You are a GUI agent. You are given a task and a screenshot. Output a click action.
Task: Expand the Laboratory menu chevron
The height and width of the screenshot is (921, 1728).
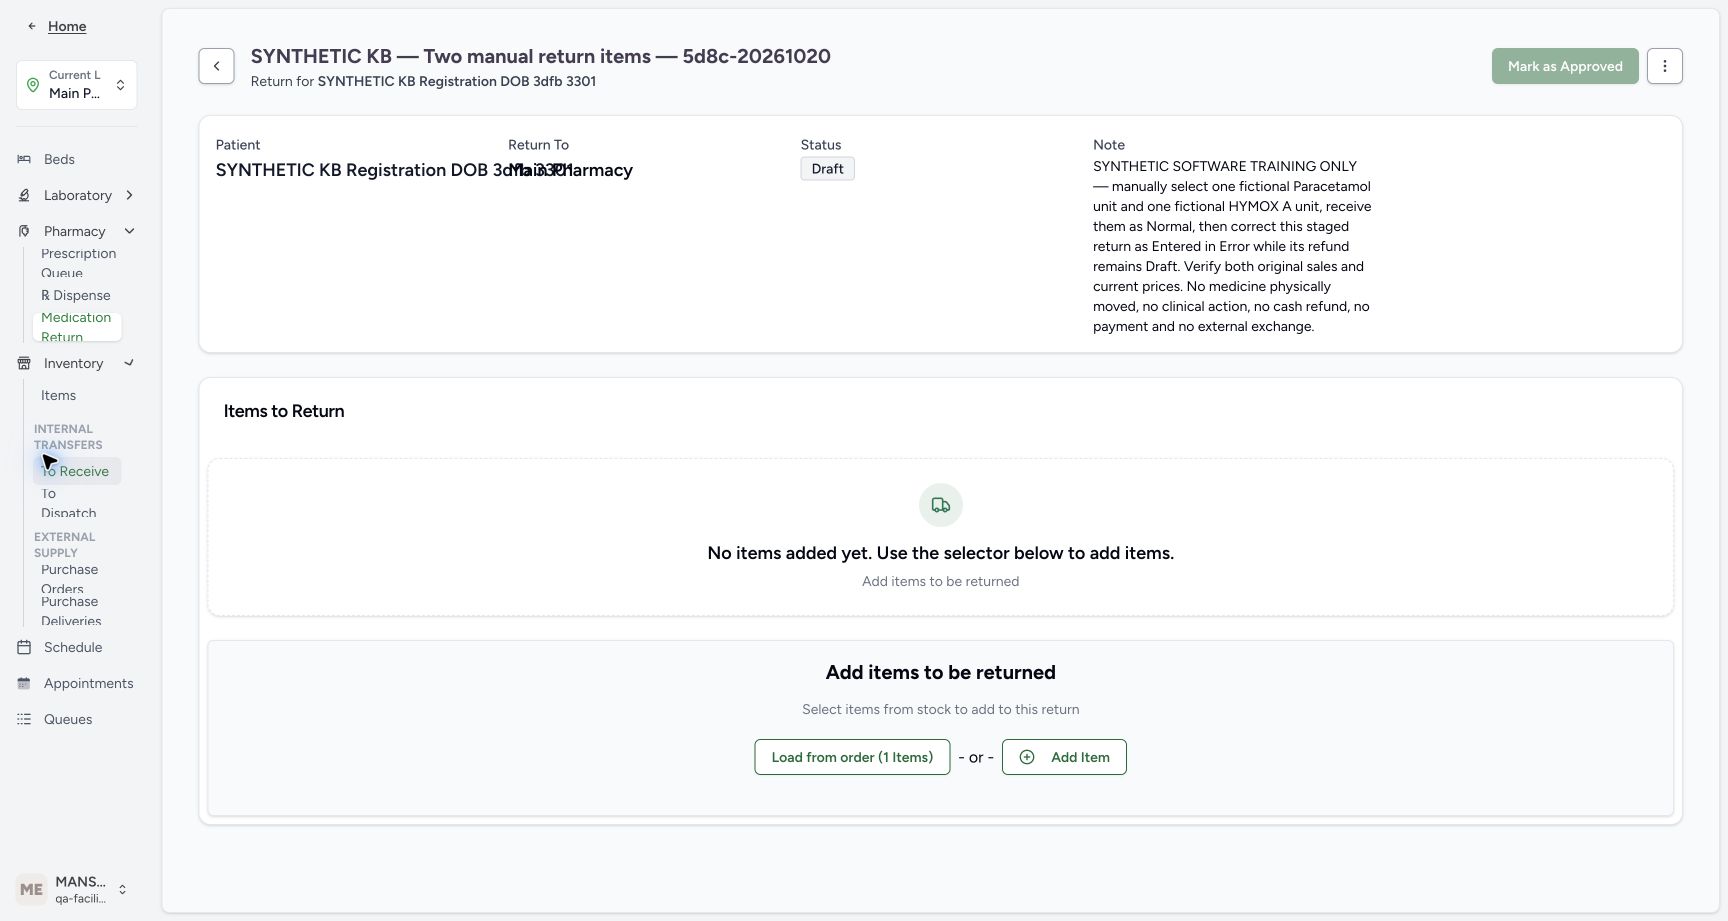point(129,195)
